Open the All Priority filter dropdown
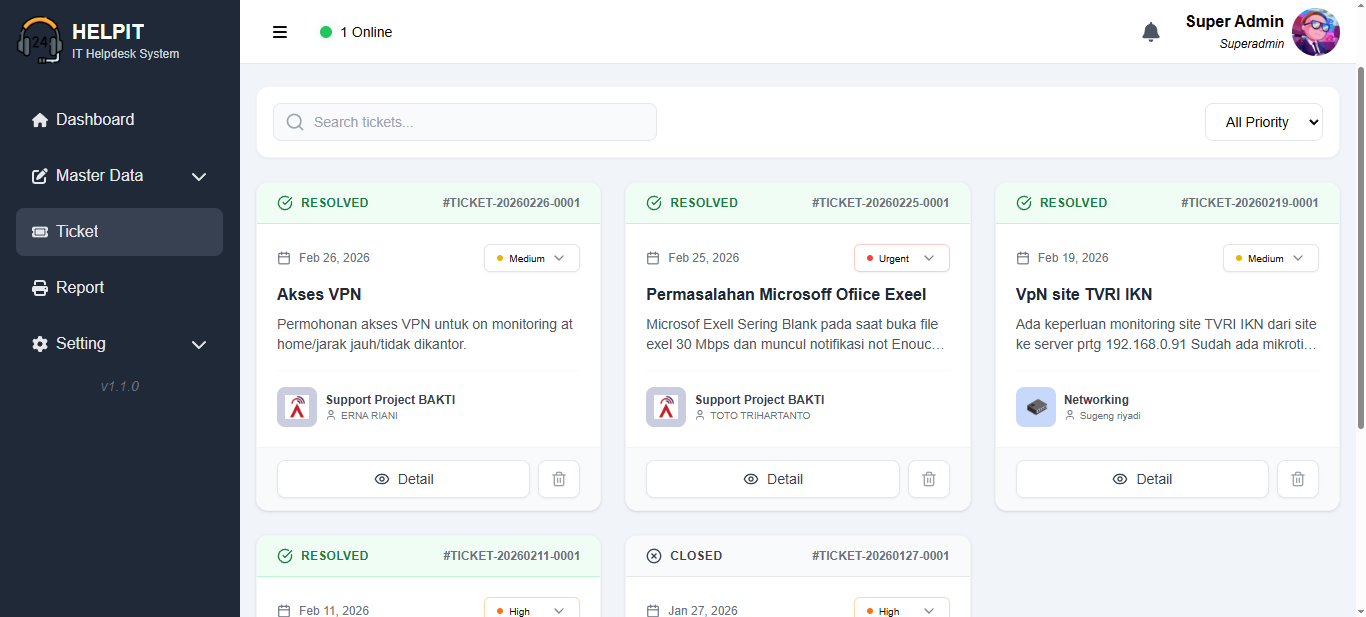Screen dimensions: 1366x617 (x=1263, y=122)
